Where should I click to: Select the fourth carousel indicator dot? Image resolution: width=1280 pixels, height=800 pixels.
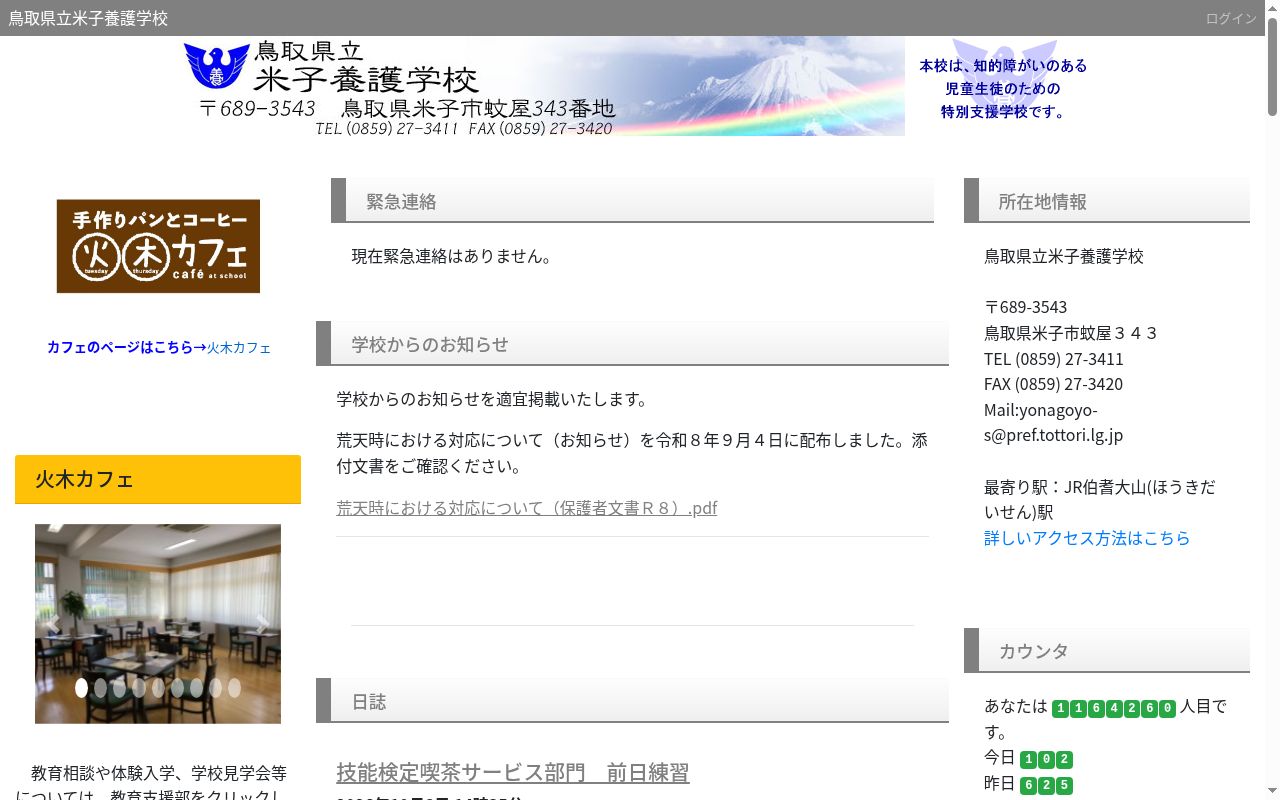tap(139, 688)
